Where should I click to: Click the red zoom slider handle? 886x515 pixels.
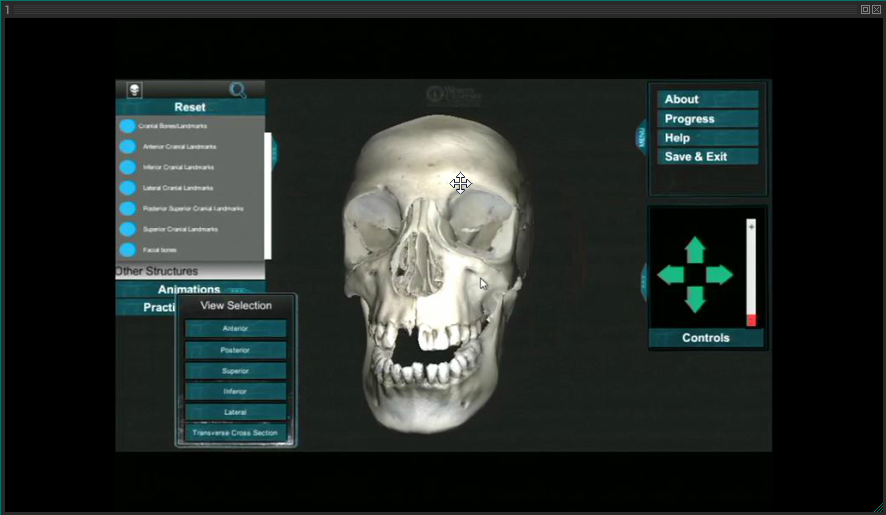(x=751, y=320)
